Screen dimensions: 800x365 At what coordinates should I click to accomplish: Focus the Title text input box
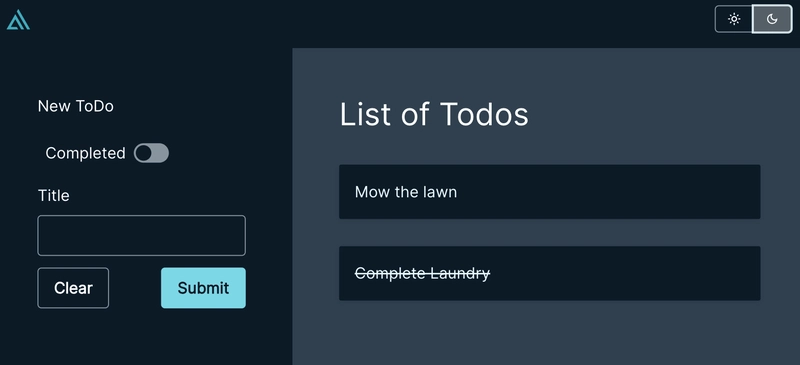(x=141, y=235)
